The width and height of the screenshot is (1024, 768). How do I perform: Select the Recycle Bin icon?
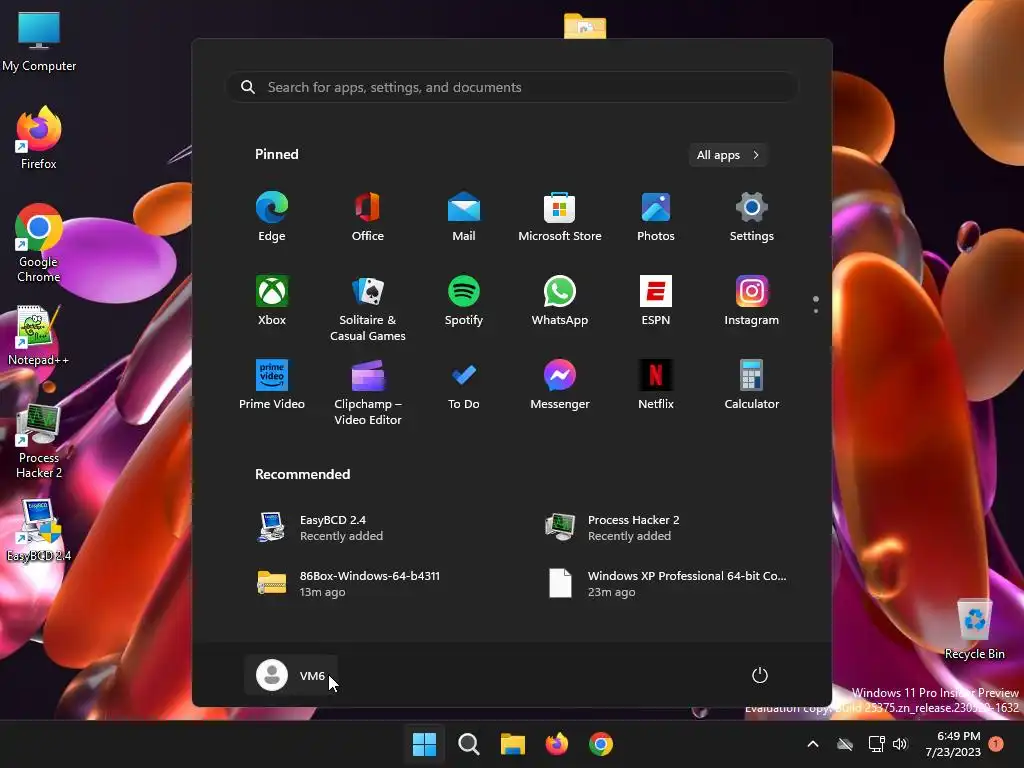974,629
